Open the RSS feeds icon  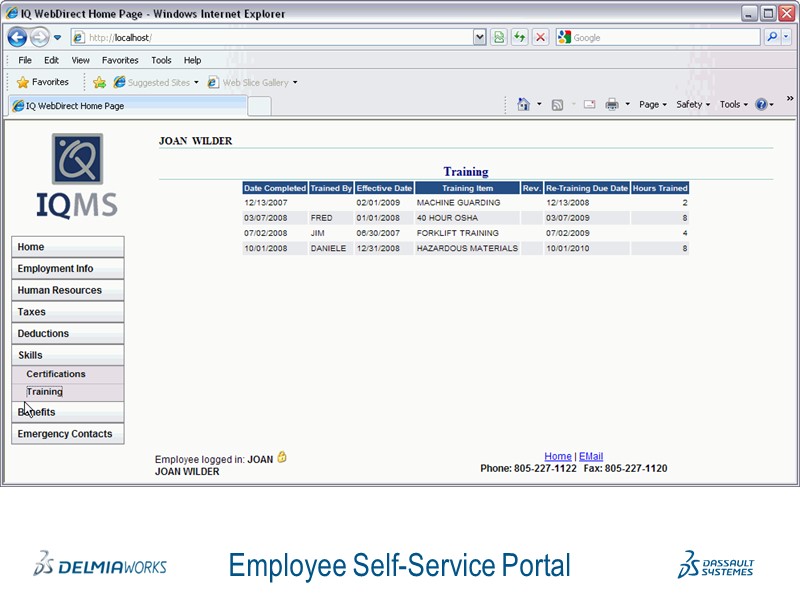[x=556, y=104]
